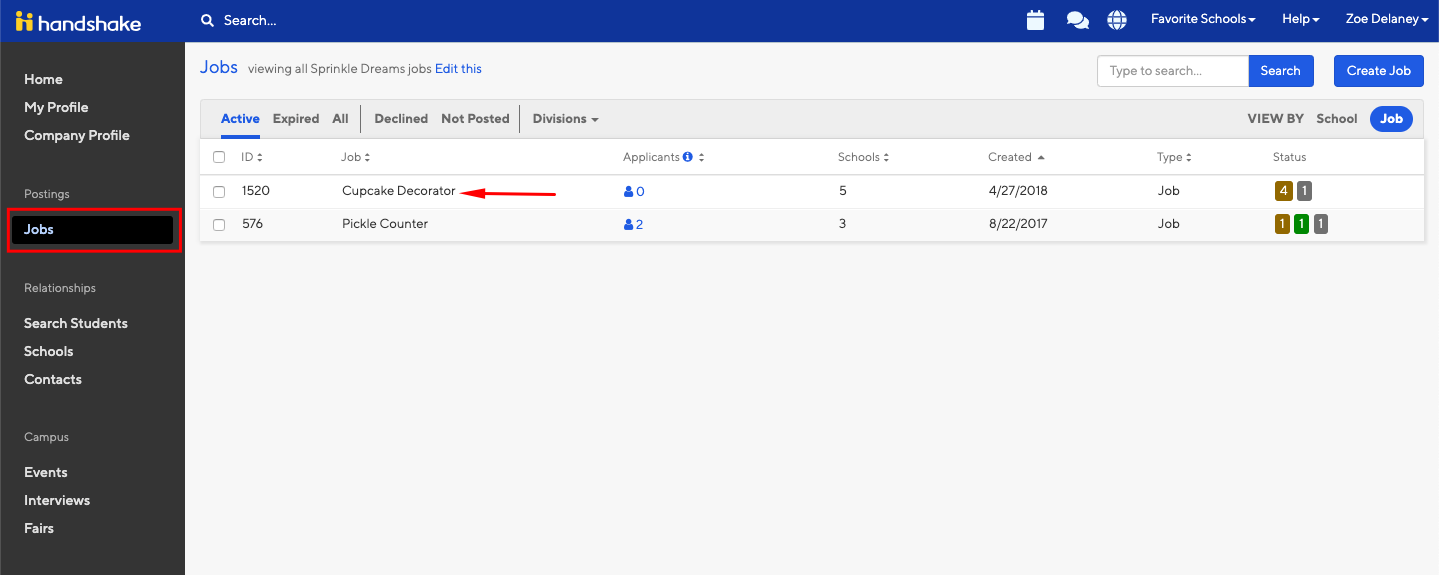The height and width of the screenshot is (575, 1439).
Task: Click the Create Job button
Action: pos(1378,71)
